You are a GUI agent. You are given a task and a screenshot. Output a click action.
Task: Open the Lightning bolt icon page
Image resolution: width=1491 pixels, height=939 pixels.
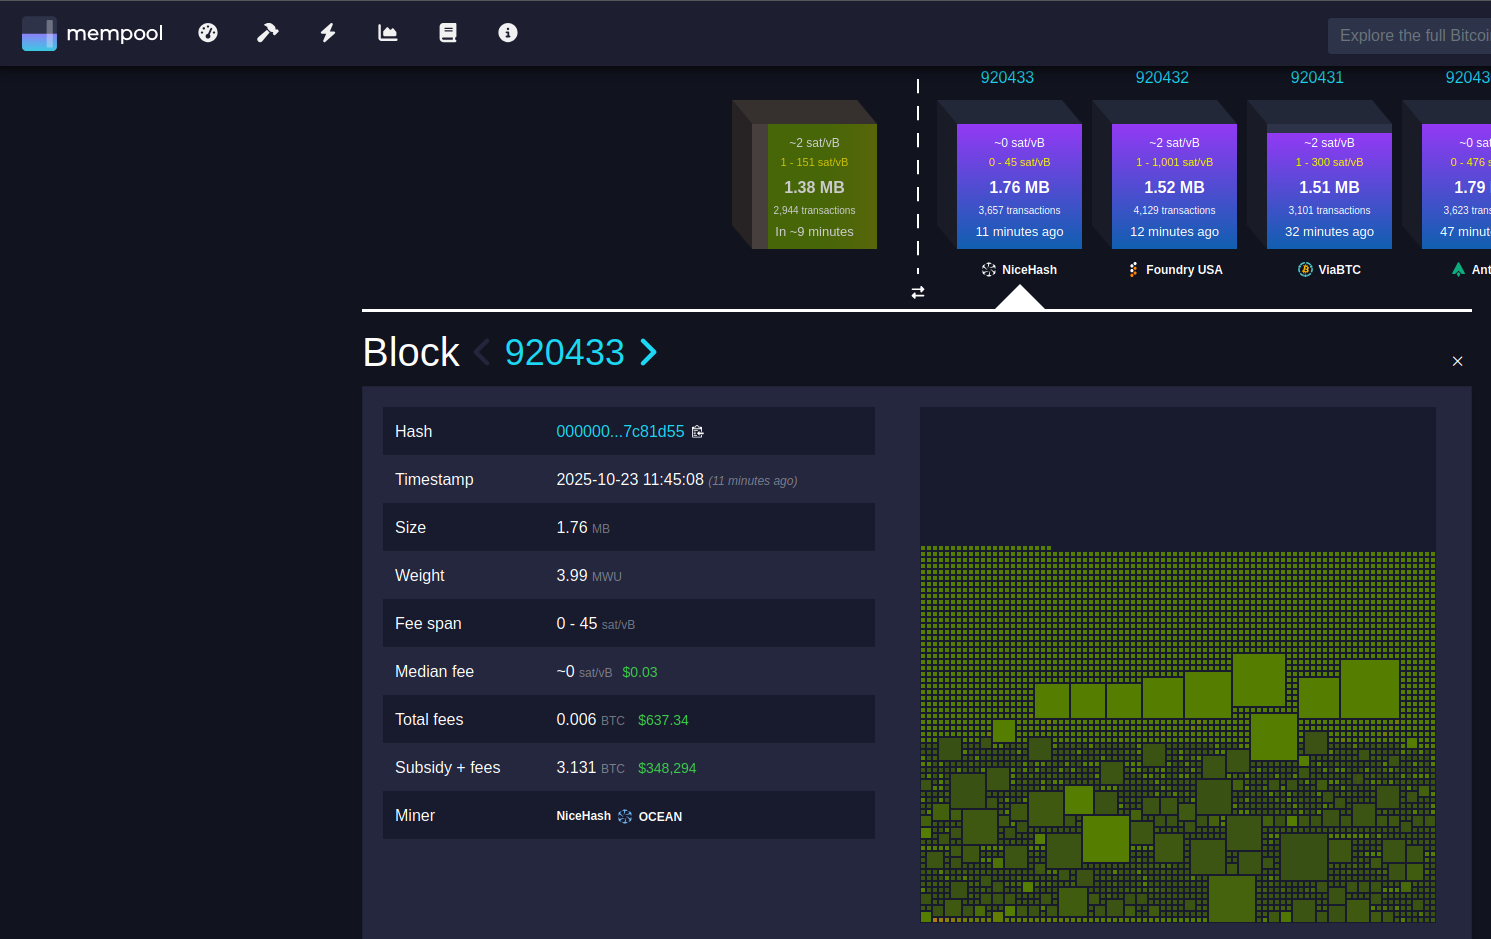pos(328,33)
